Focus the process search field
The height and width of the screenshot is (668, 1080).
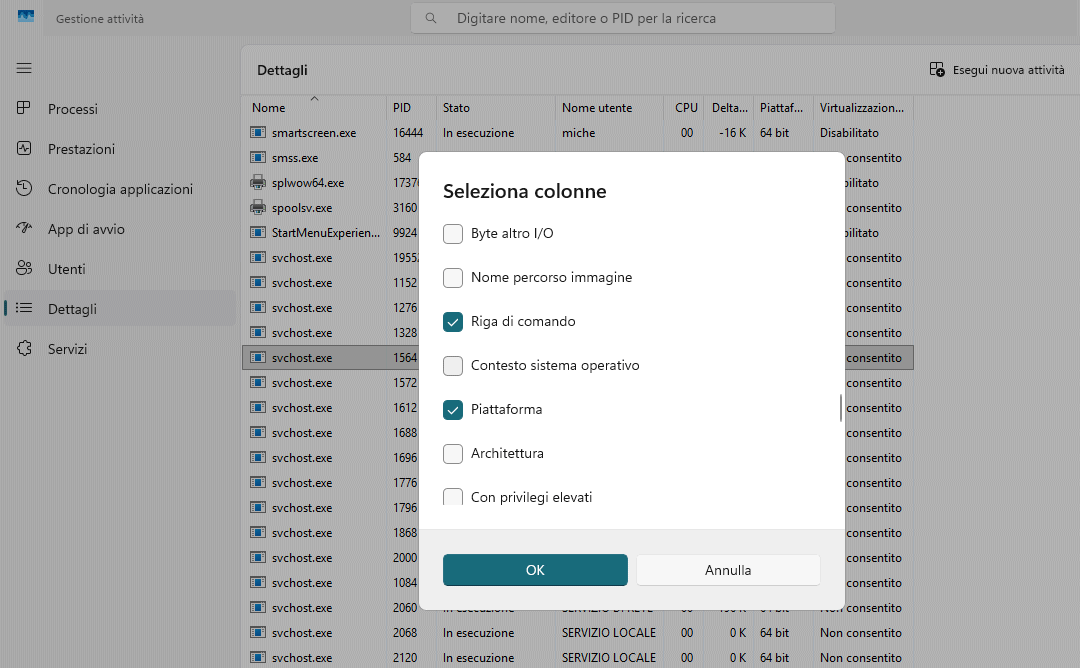coord(623,18)
